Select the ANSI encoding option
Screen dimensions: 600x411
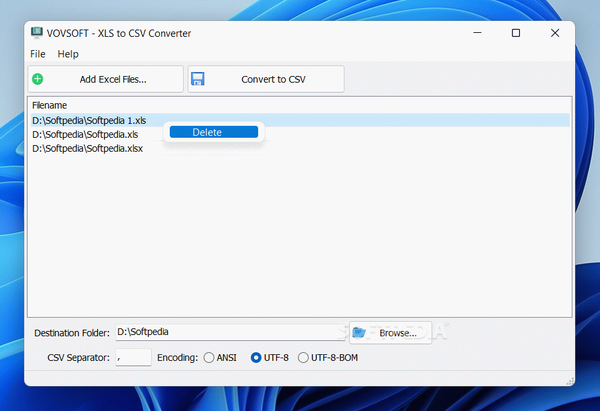coord(220,358)
